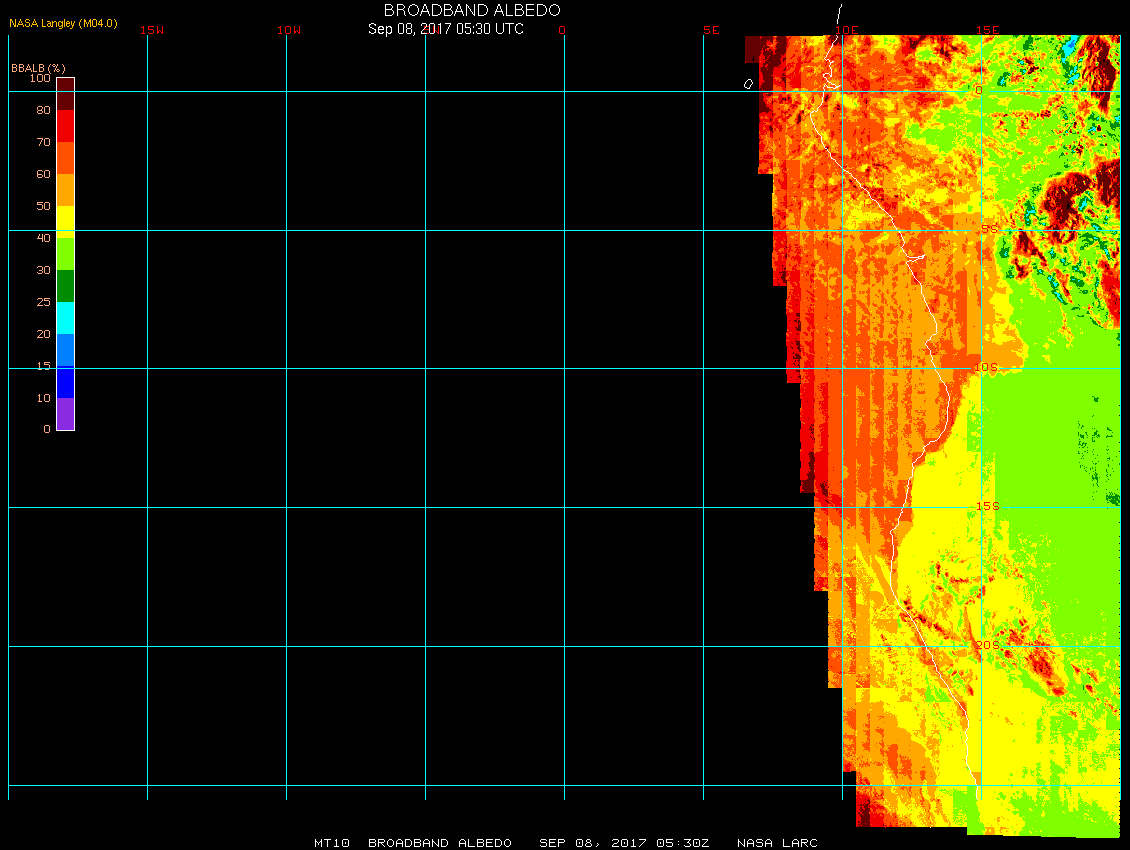This screenshot has height=850, width=1130.
Task: Click the 15S latitude label on map
Action: [986, 506]
